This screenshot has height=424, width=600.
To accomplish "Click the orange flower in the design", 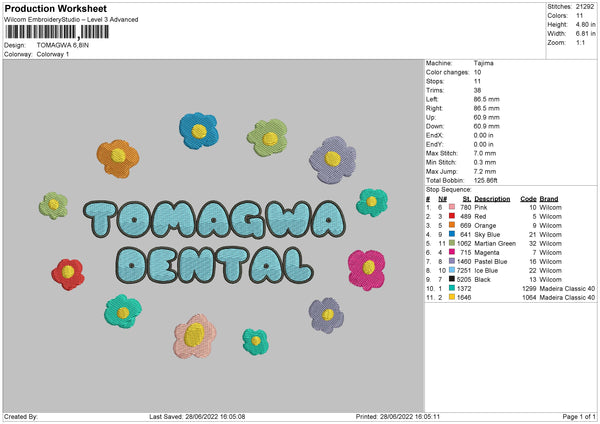I will click(x=118, y=158).
